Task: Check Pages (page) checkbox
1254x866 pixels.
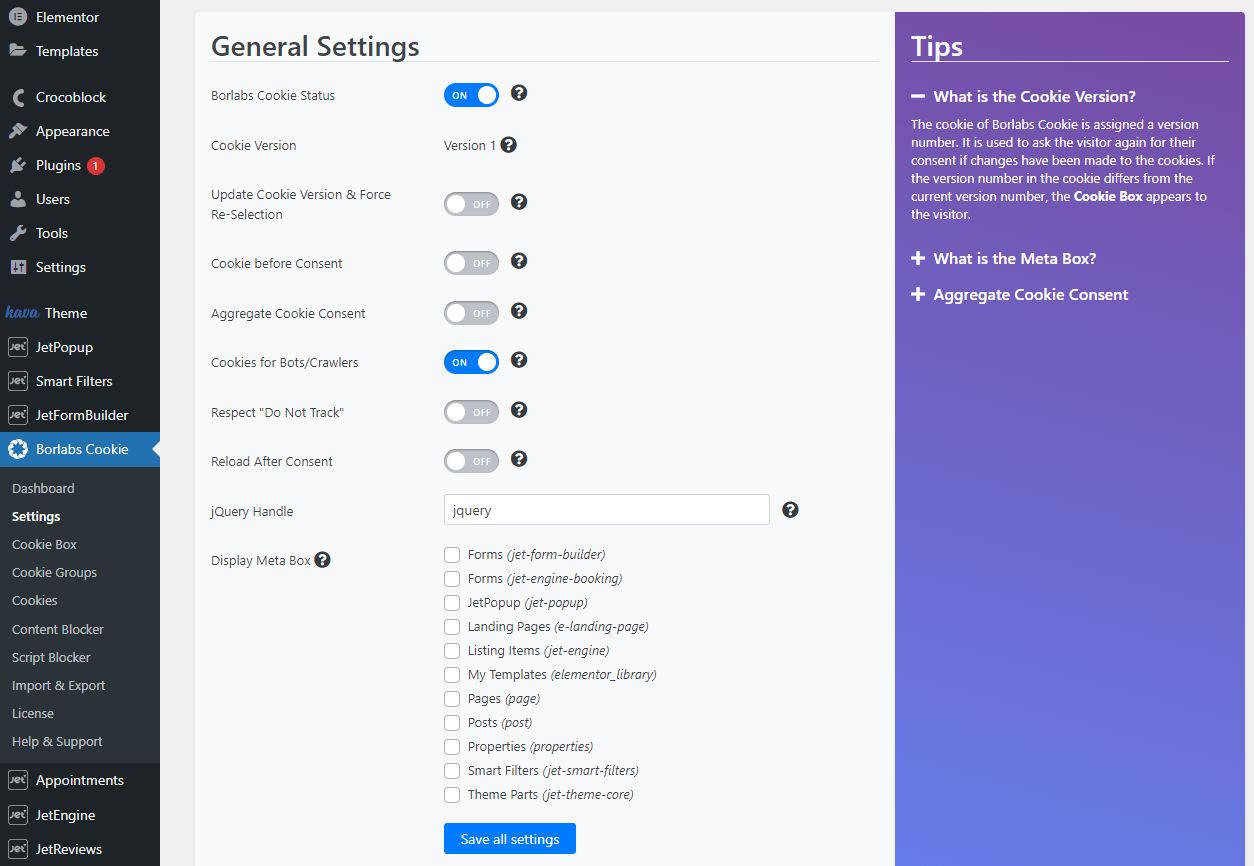Action: [452, 699]
